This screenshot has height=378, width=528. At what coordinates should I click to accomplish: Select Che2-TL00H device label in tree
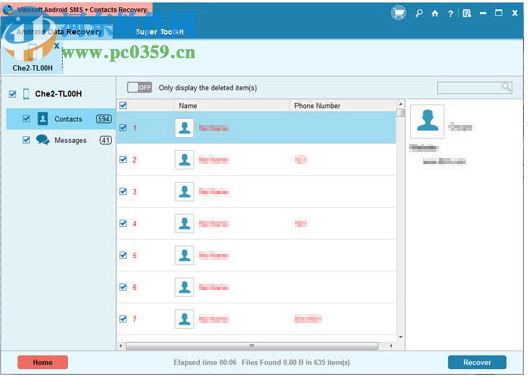[x=58, y=94]
